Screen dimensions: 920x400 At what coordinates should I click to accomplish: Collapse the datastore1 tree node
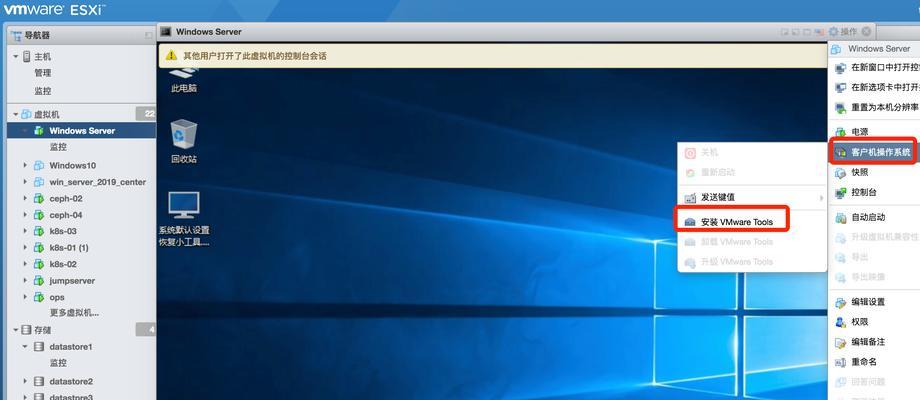point(25,347)
